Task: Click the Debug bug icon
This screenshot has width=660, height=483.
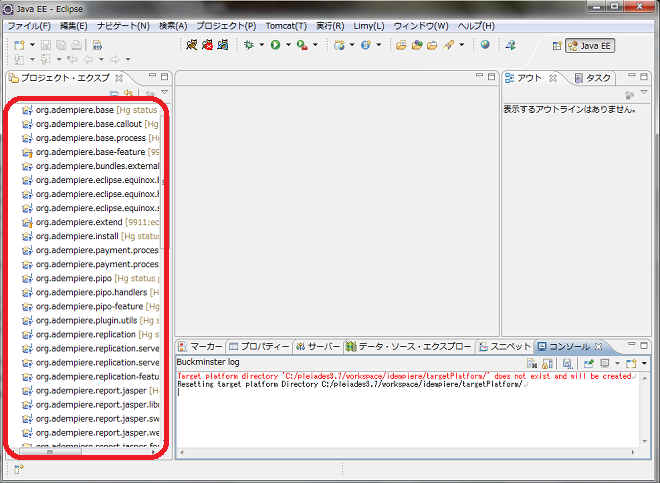Action: (x=249, y=45)
